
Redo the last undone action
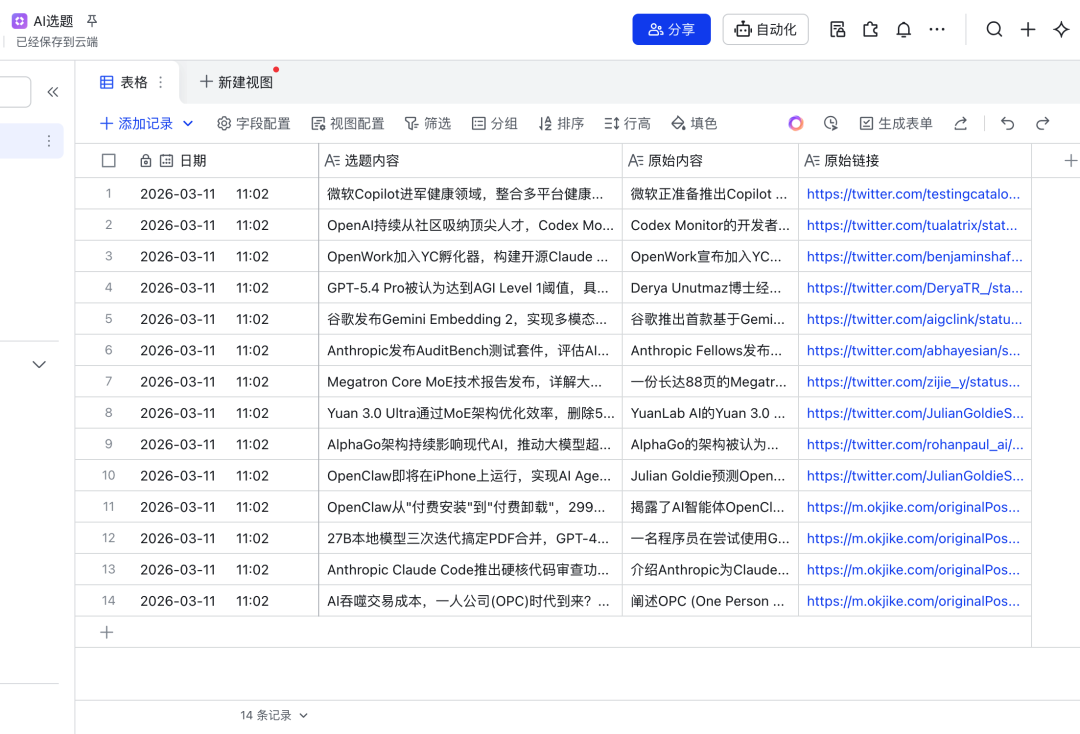click(x=1042, y=123)
